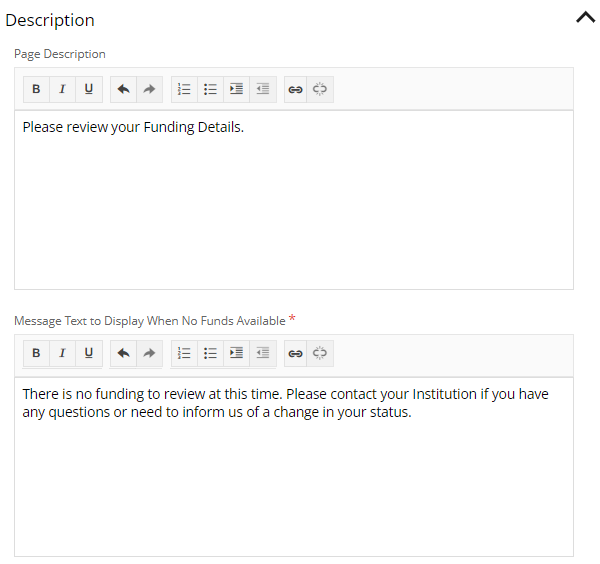Collapse the Description section chevron
Screen dimensions: 600x564
pyautogui.click(x=585, y=17)
